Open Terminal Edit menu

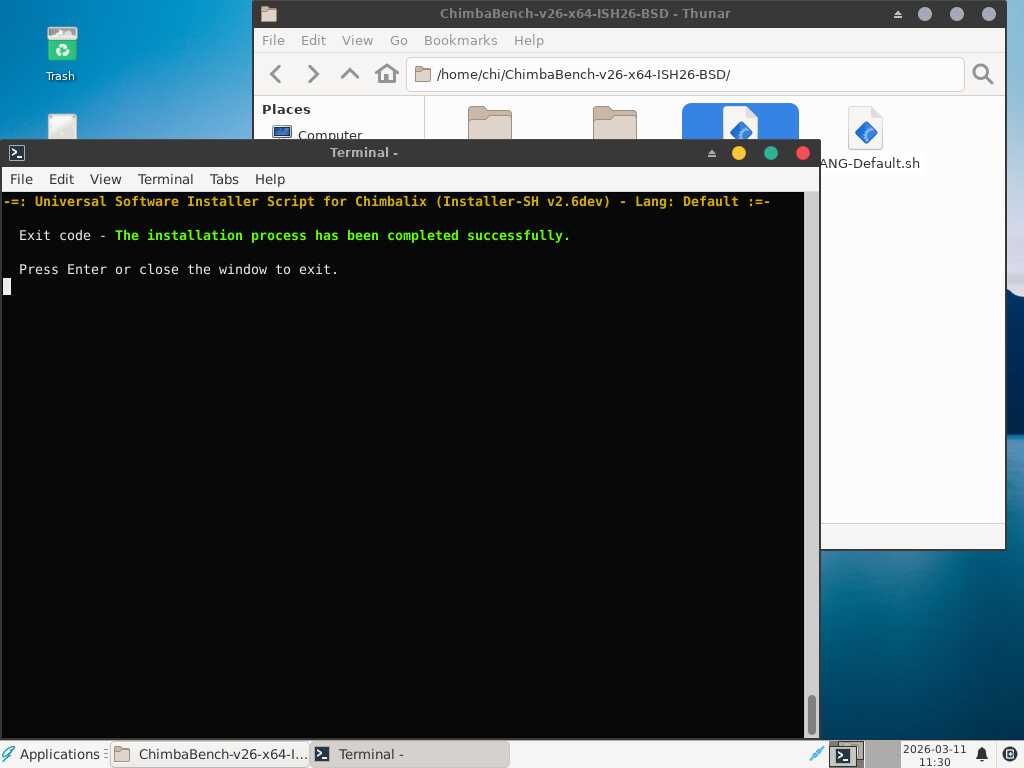click(x=61, y=179)
